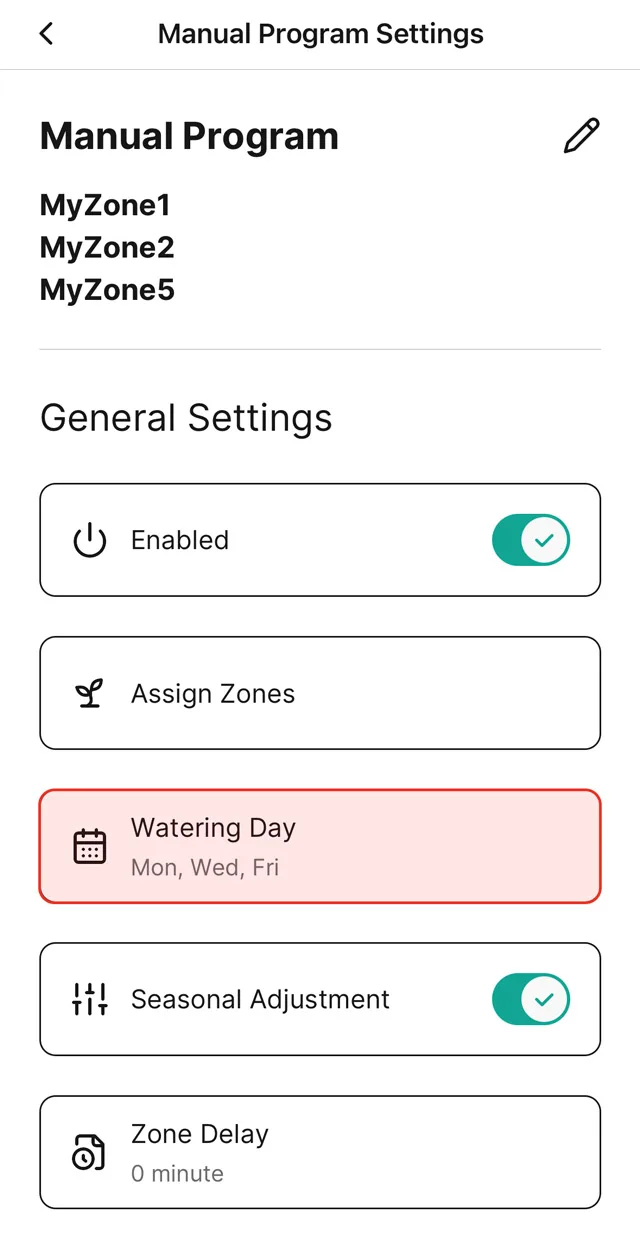Click the sprout icon for Assign Zones

[90, 694]
